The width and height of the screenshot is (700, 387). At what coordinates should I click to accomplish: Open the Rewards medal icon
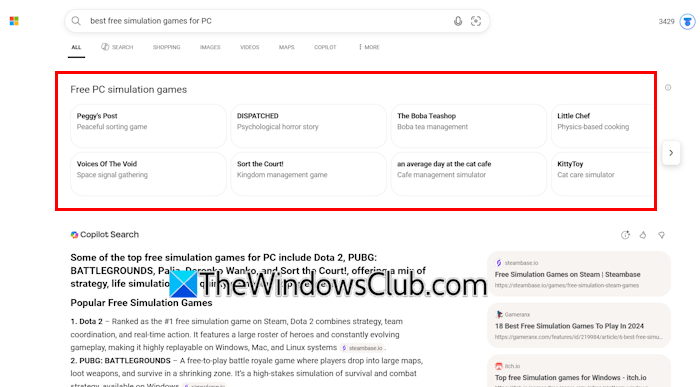(688, 21)
